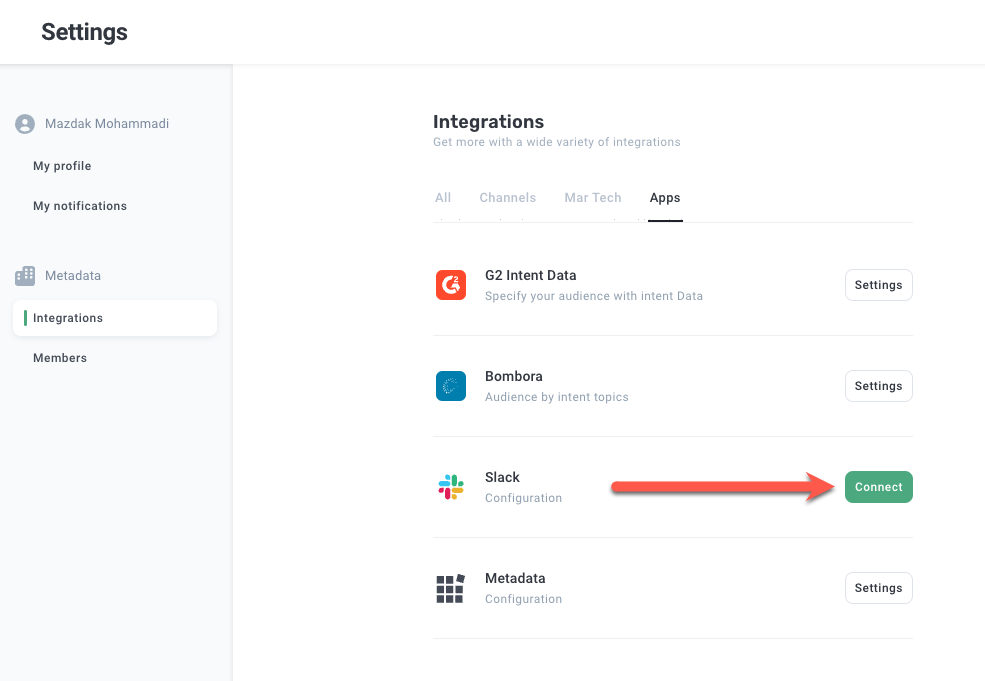Screen dimensions: 985x681
Task: Open Settings for Metadata integration
Action: click(878, 588)
